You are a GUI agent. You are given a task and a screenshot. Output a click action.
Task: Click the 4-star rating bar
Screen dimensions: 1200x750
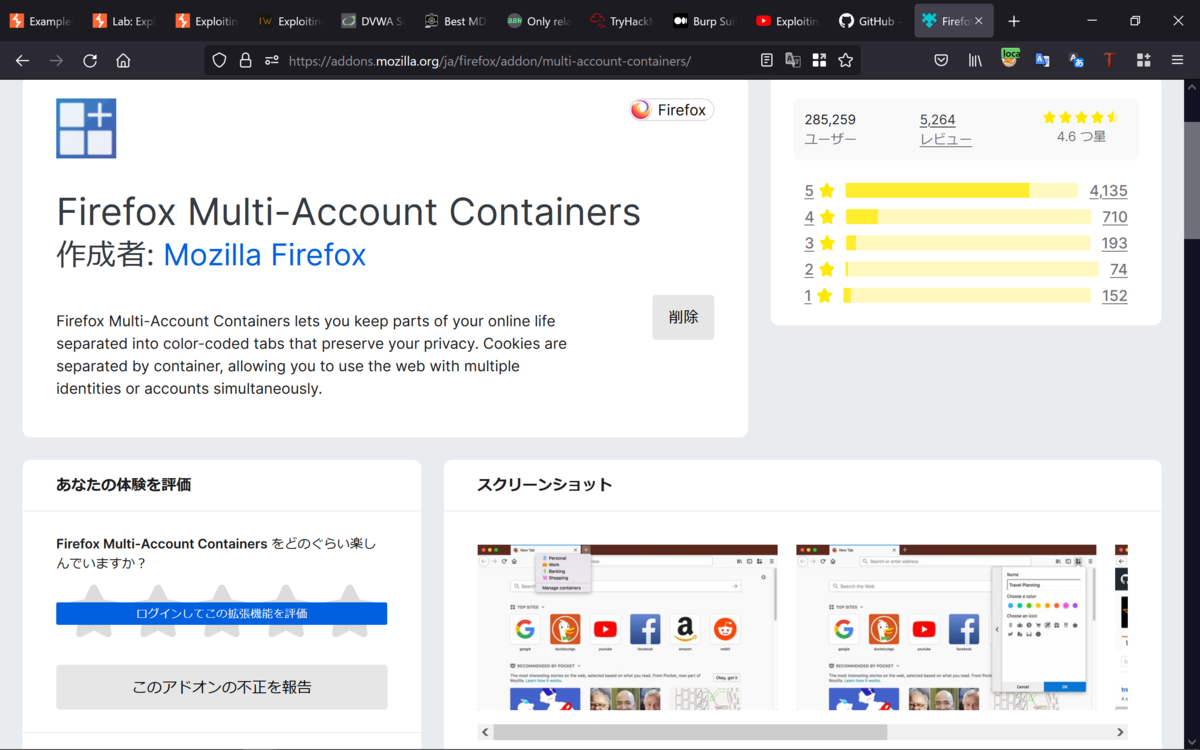pyautogui.click(x=968, y=217)
